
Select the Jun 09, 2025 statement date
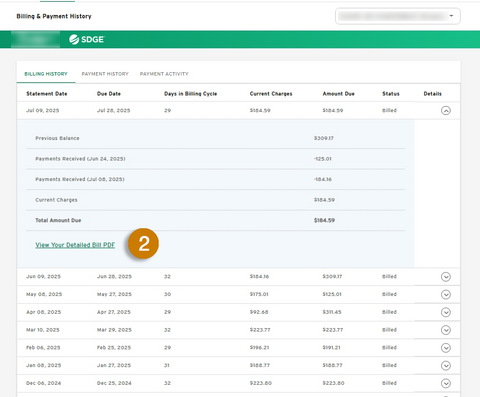click(x=43, y=277)
